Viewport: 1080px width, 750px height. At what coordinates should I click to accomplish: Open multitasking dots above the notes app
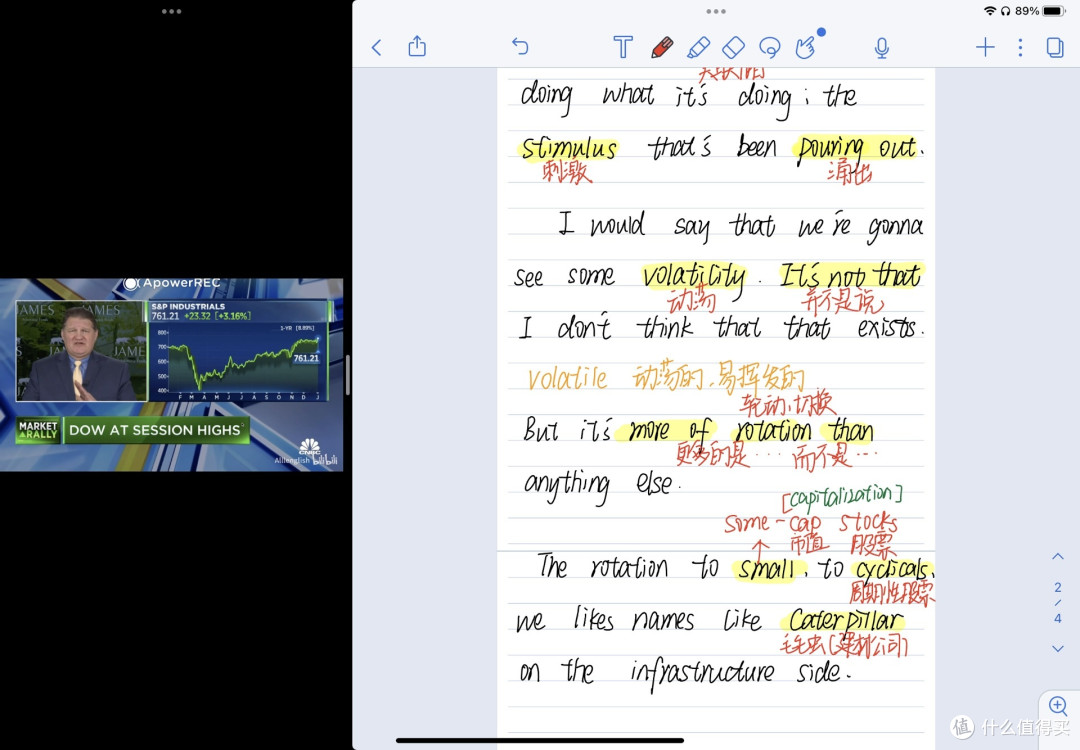tap(716, 11)
